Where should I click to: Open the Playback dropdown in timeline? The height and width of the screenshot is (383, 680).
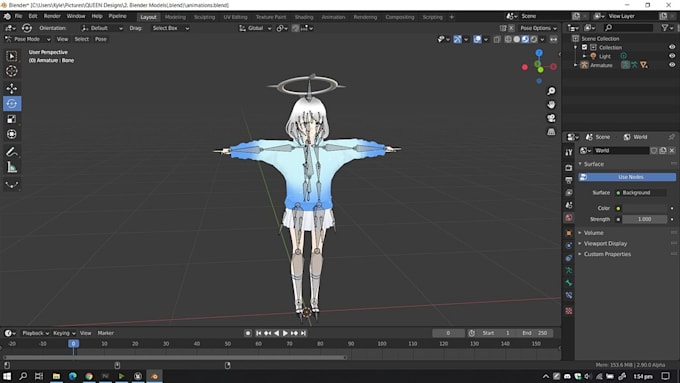tap(36, 333)
